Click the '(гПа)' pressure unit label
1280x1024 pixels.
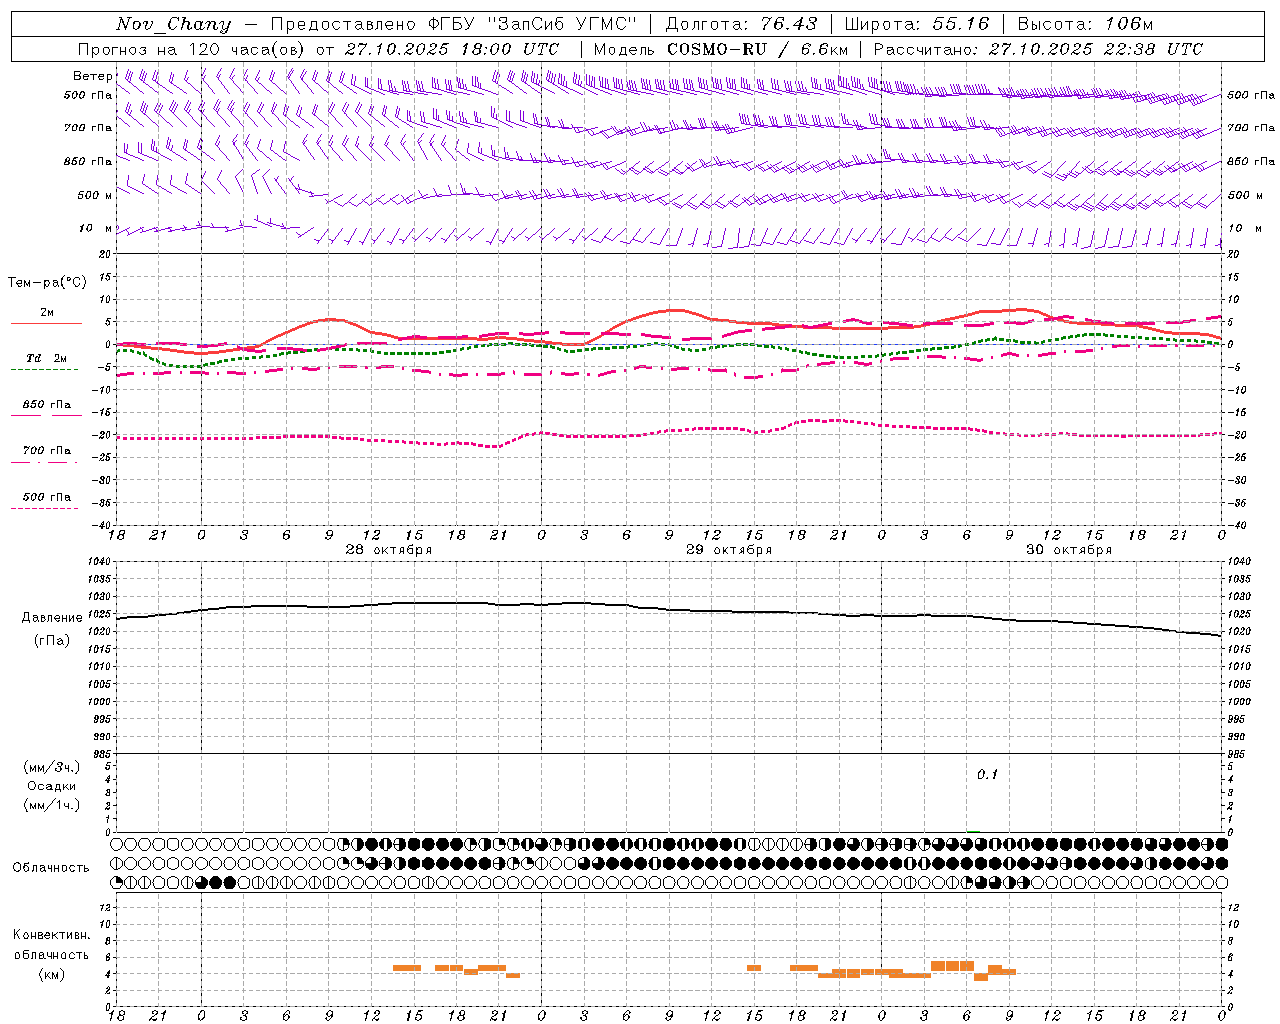52,641
